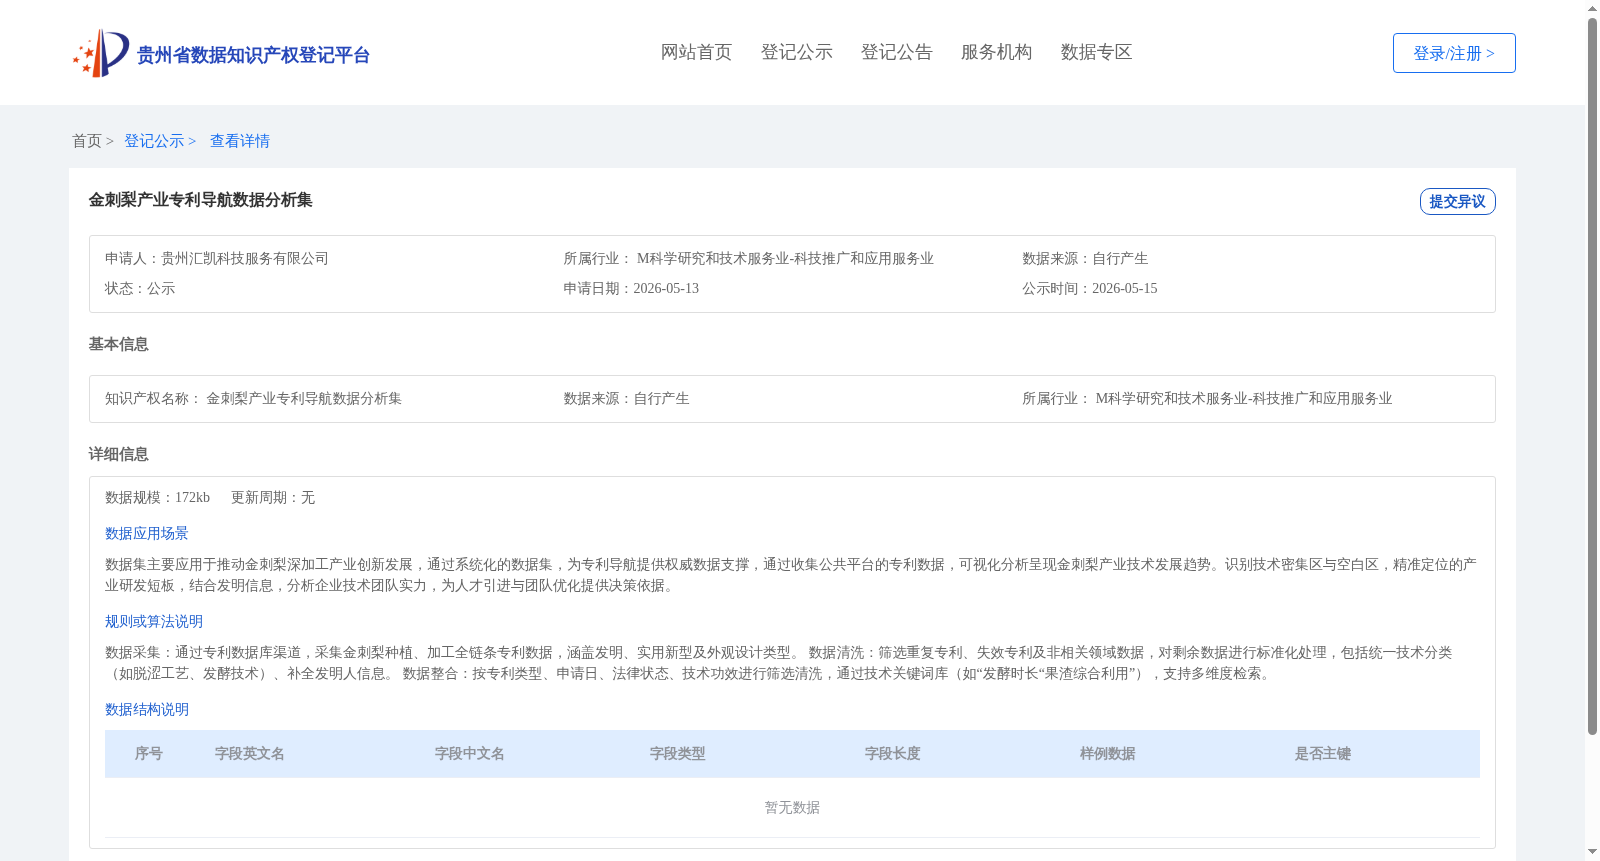Click the 字段长度 column header
This screenshot has height=861, width=1600.
(x=893, y=754)
